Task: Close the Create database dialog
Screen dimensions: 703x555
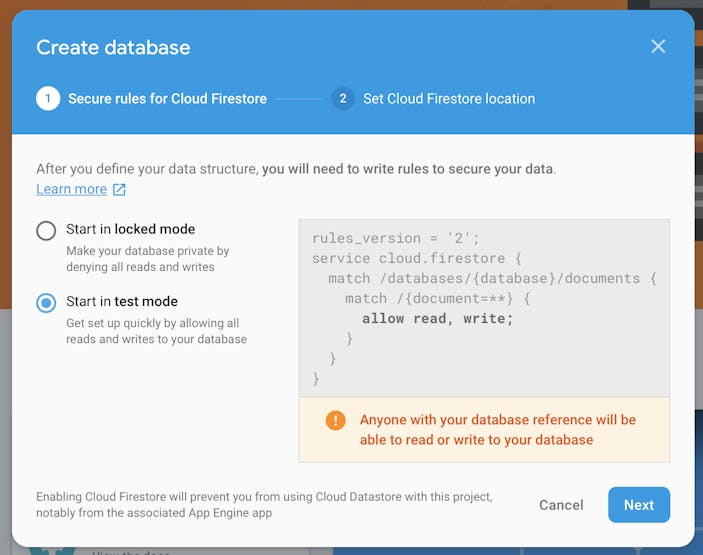Action: pyautogui.click(x=658, y=46)
